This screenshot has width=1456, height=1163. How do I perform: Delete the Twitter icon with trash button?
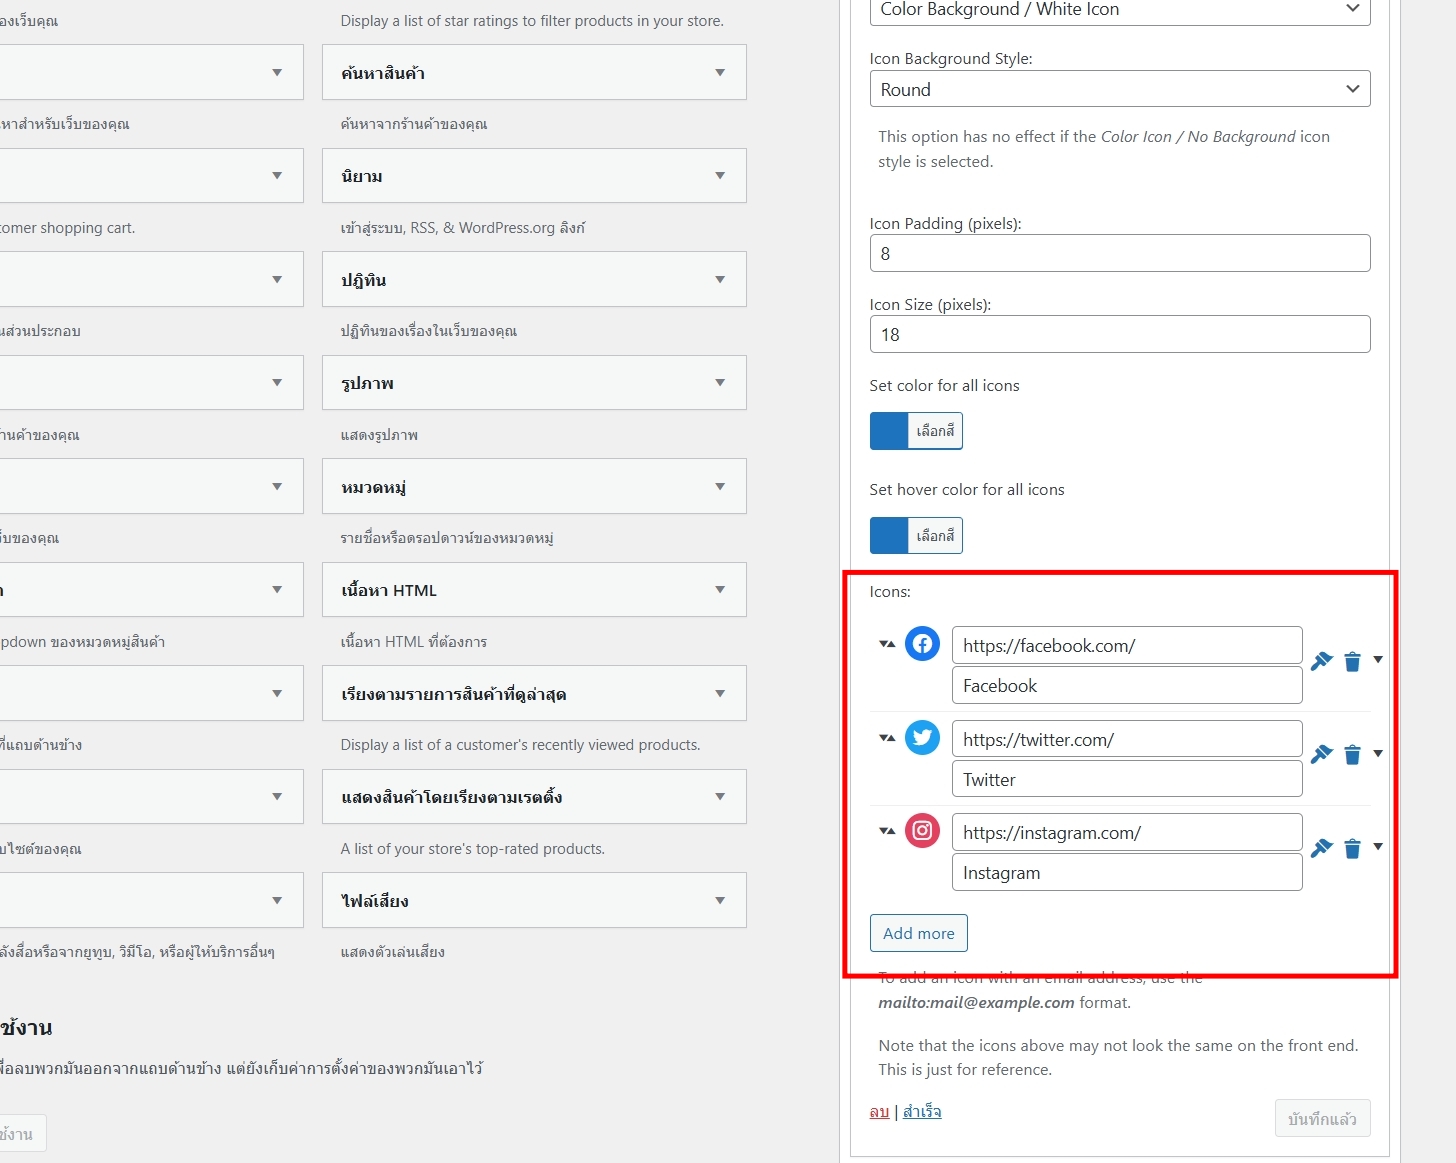pos(1352,755)
